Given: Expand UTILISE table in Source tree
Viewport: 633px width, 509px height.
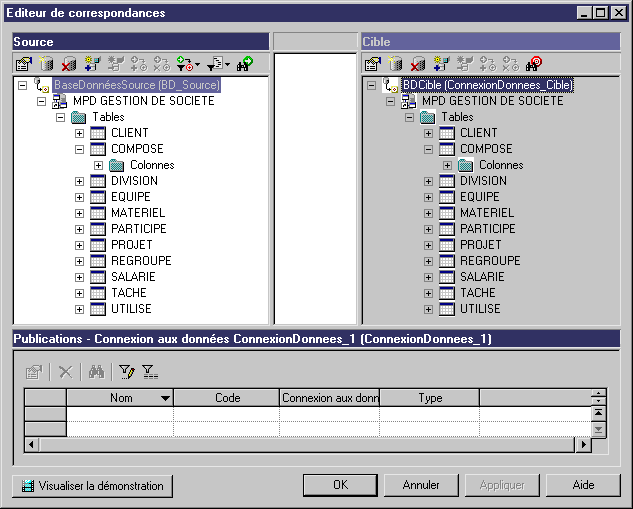Looking at the screenshot, I should (x=80, y=310).
